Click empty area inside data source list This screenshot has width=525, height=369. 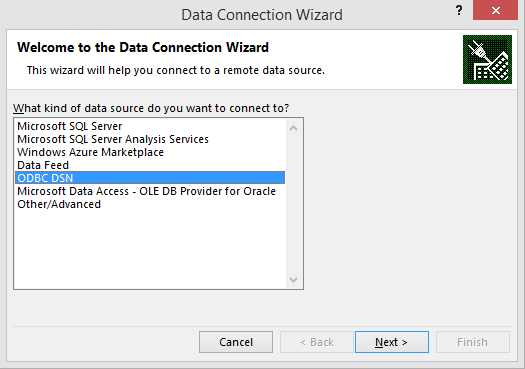pyautogui.click(x=150, y=248)
